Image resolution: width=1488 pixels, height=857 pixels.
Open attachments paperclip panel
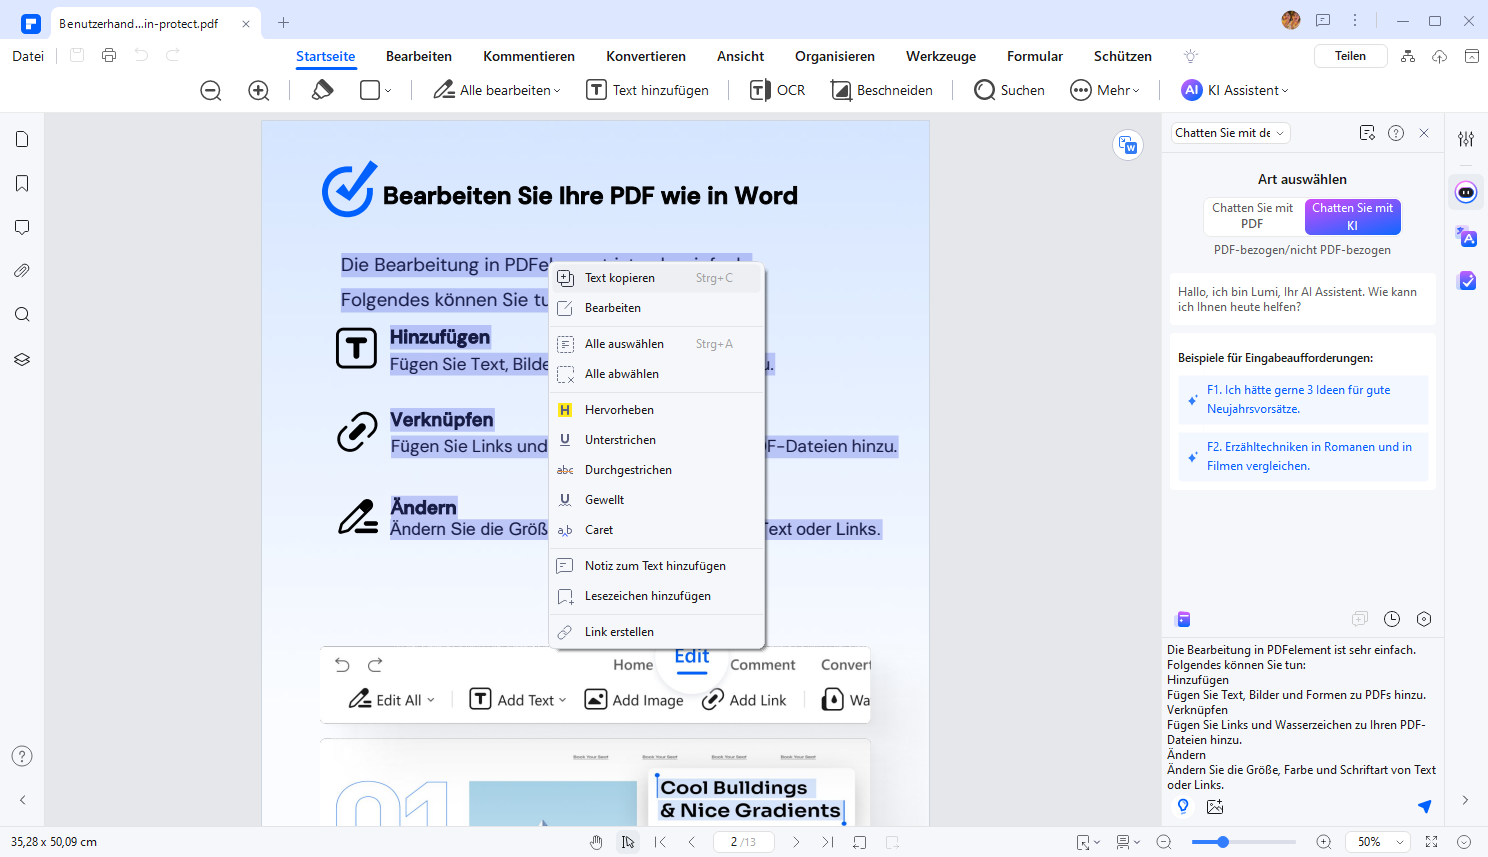tap(22, 271)
